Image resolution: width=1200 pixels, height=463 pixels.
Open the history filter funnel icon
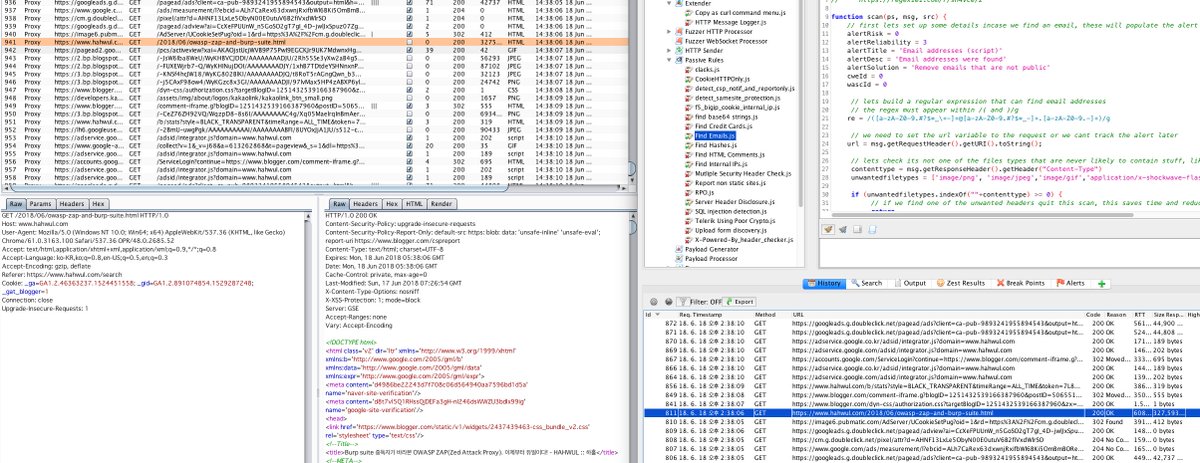click(682, 300)
